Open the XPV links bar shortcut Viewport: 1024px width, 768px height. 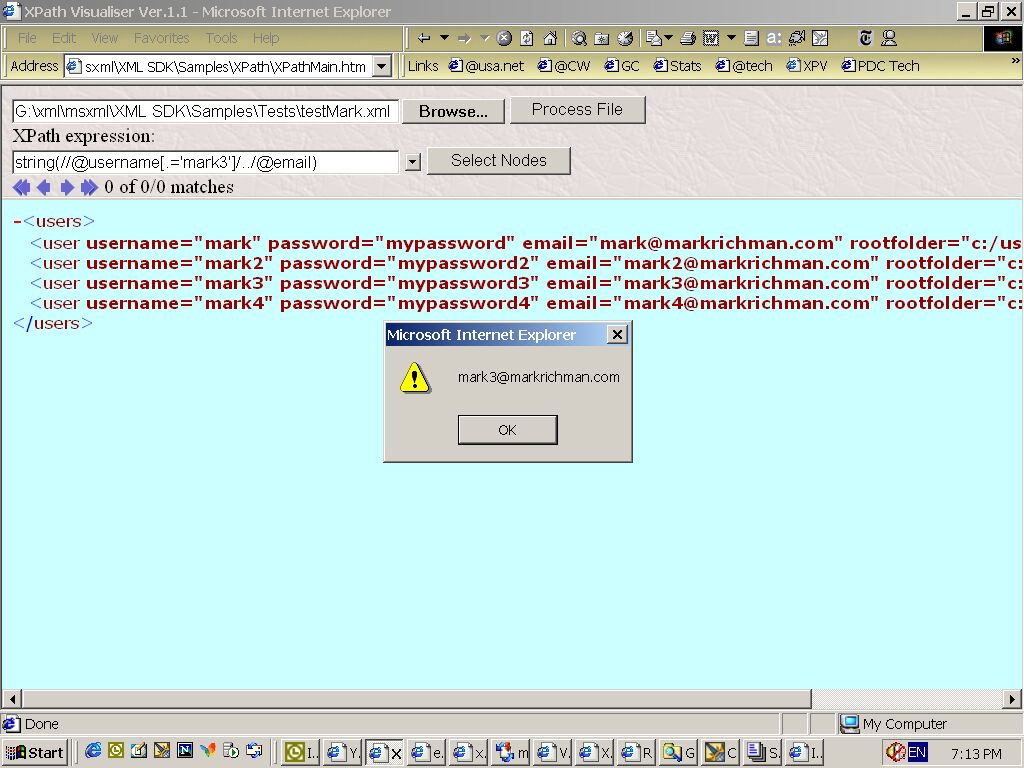807,66
